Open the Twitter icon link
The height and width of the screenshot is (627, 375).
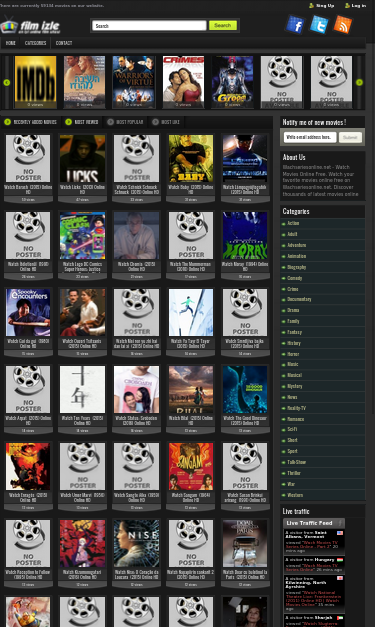point(319,25)
